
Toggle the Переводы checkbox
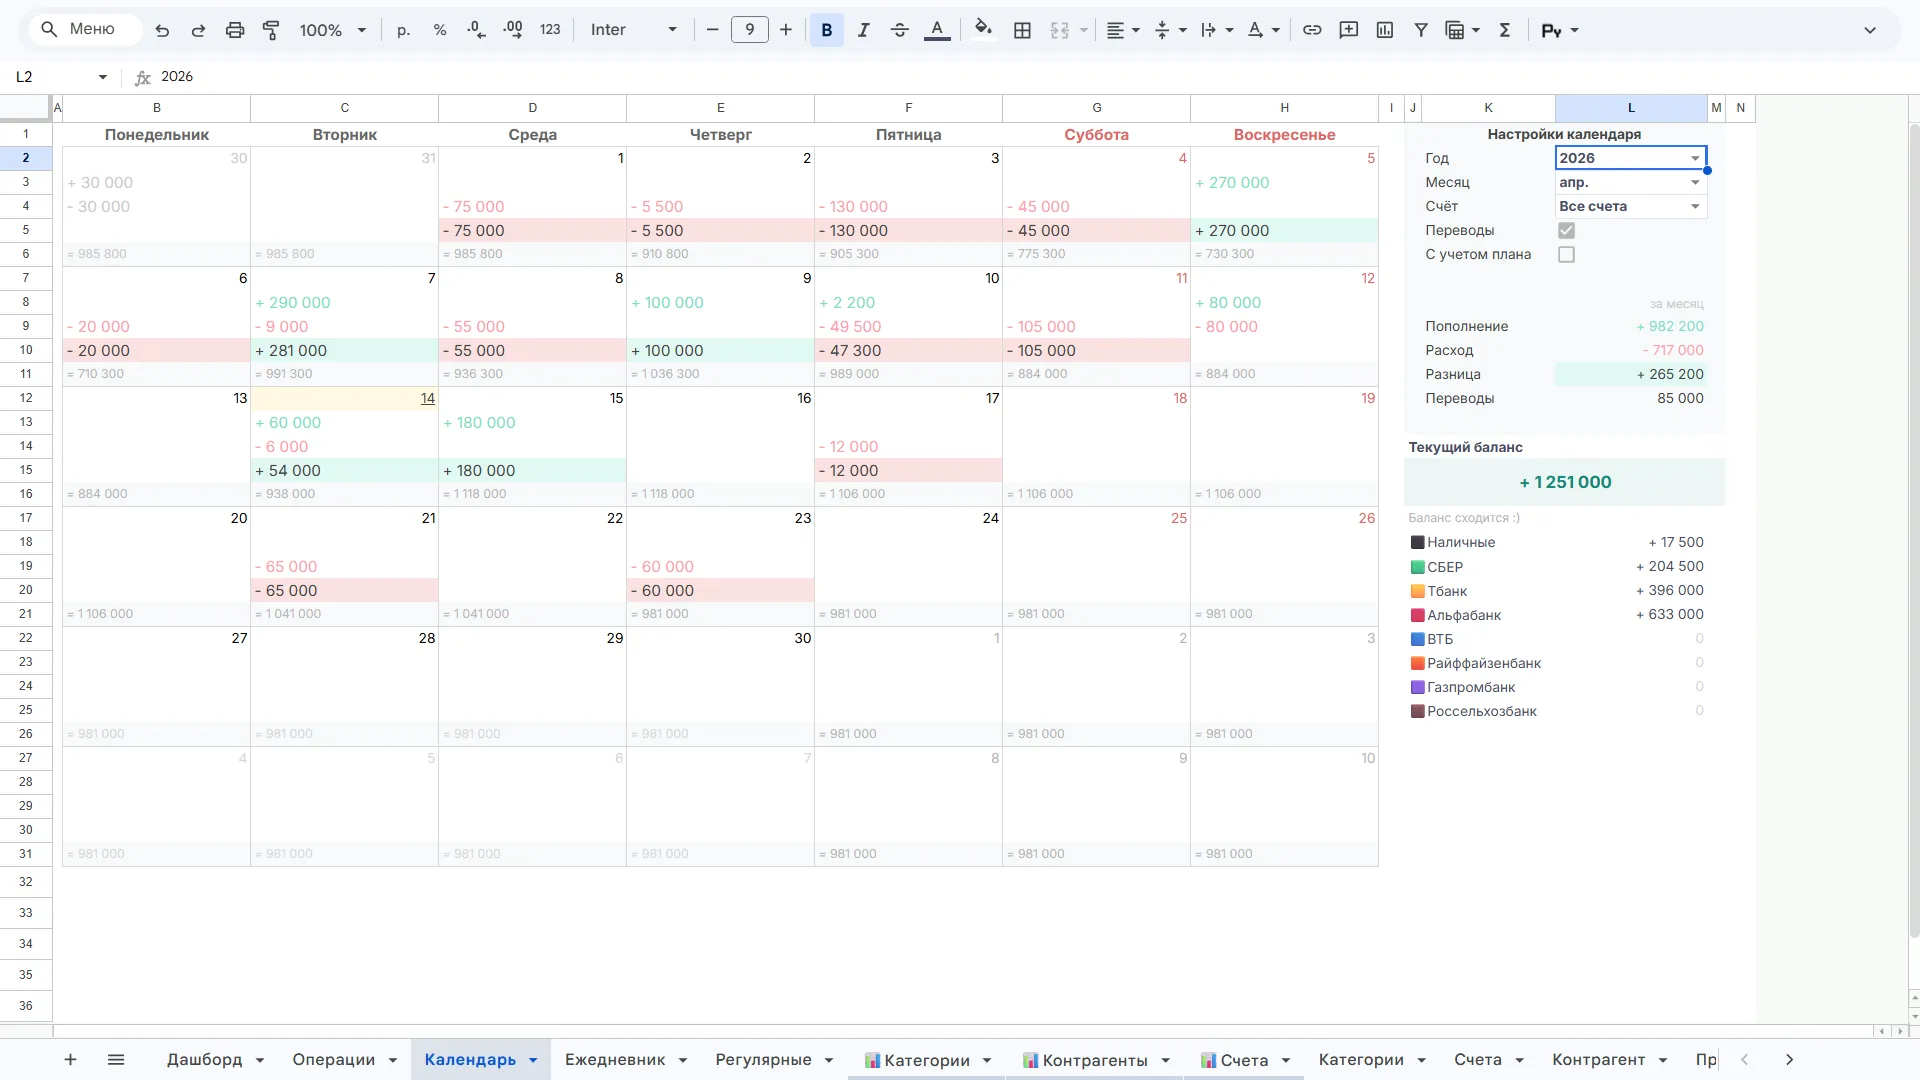pyautogui.click(x=1566, y=230)
